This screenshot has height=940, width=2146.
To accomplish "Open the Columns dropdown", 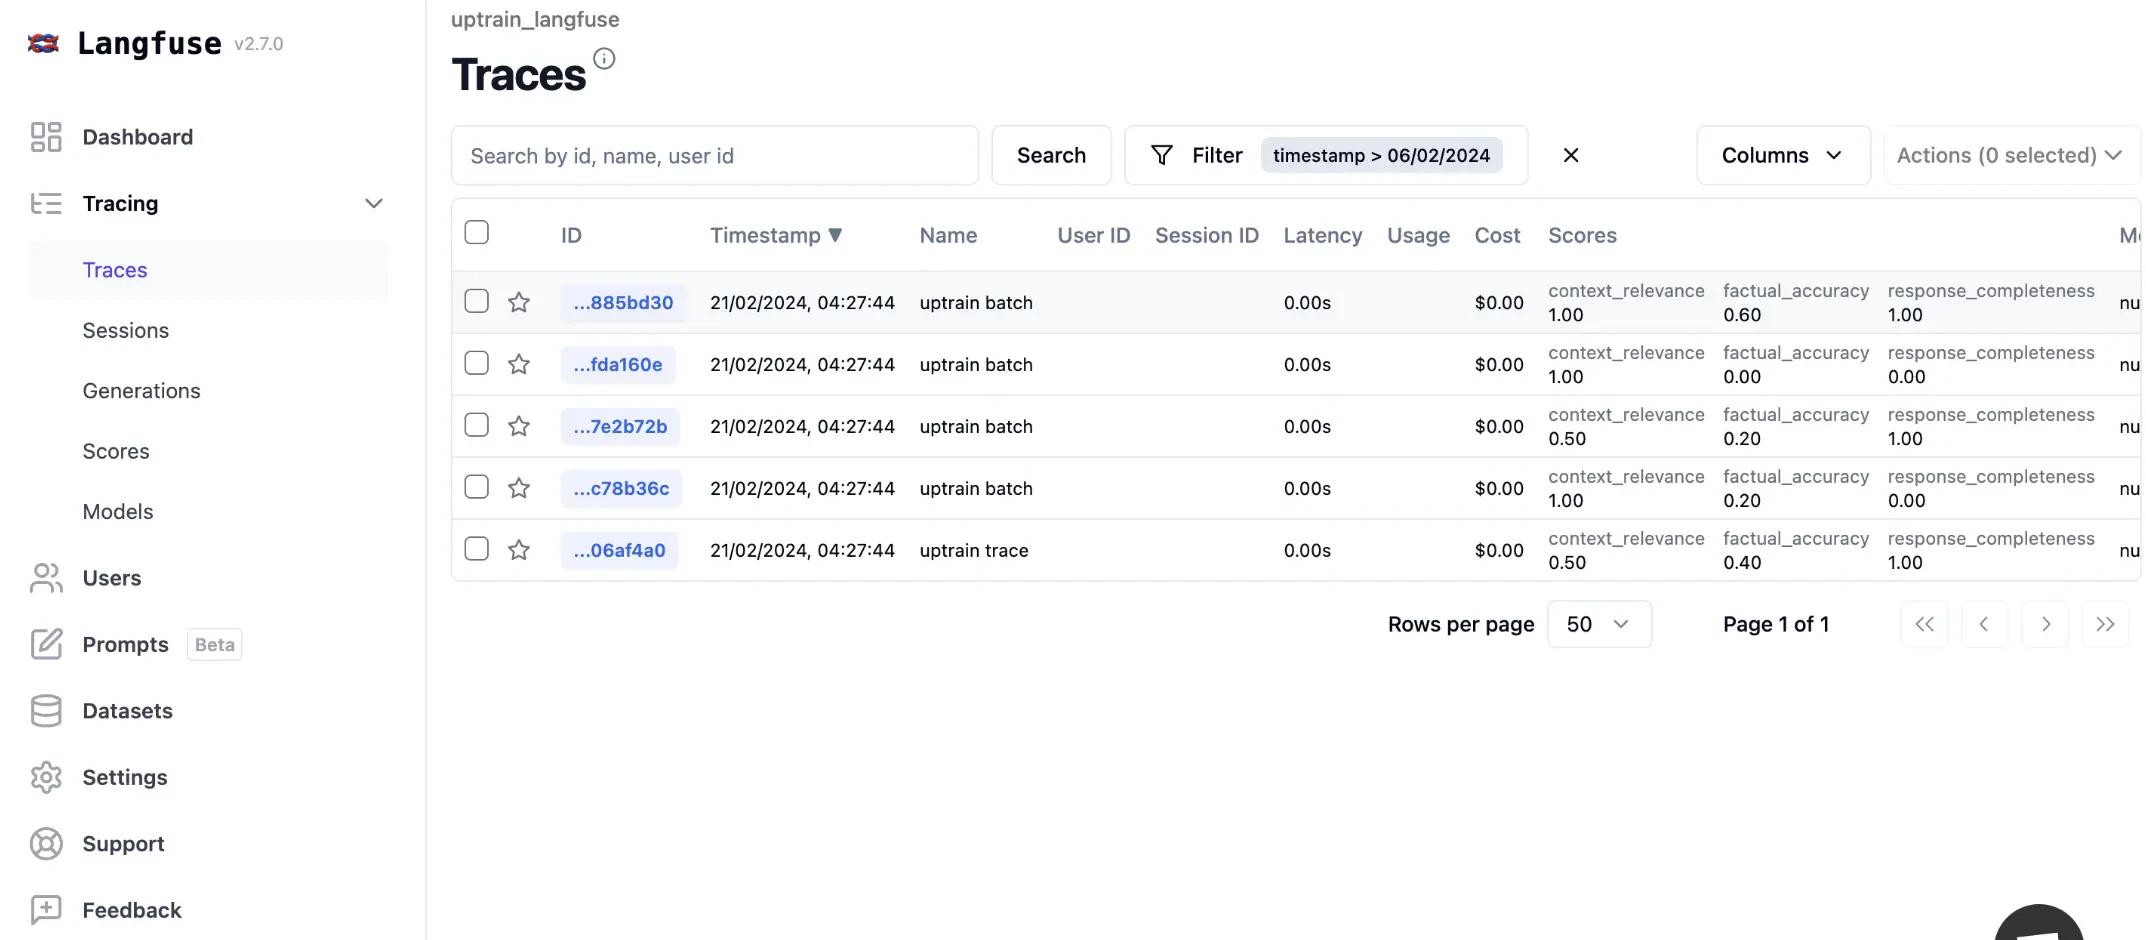I will point(1783,155).
